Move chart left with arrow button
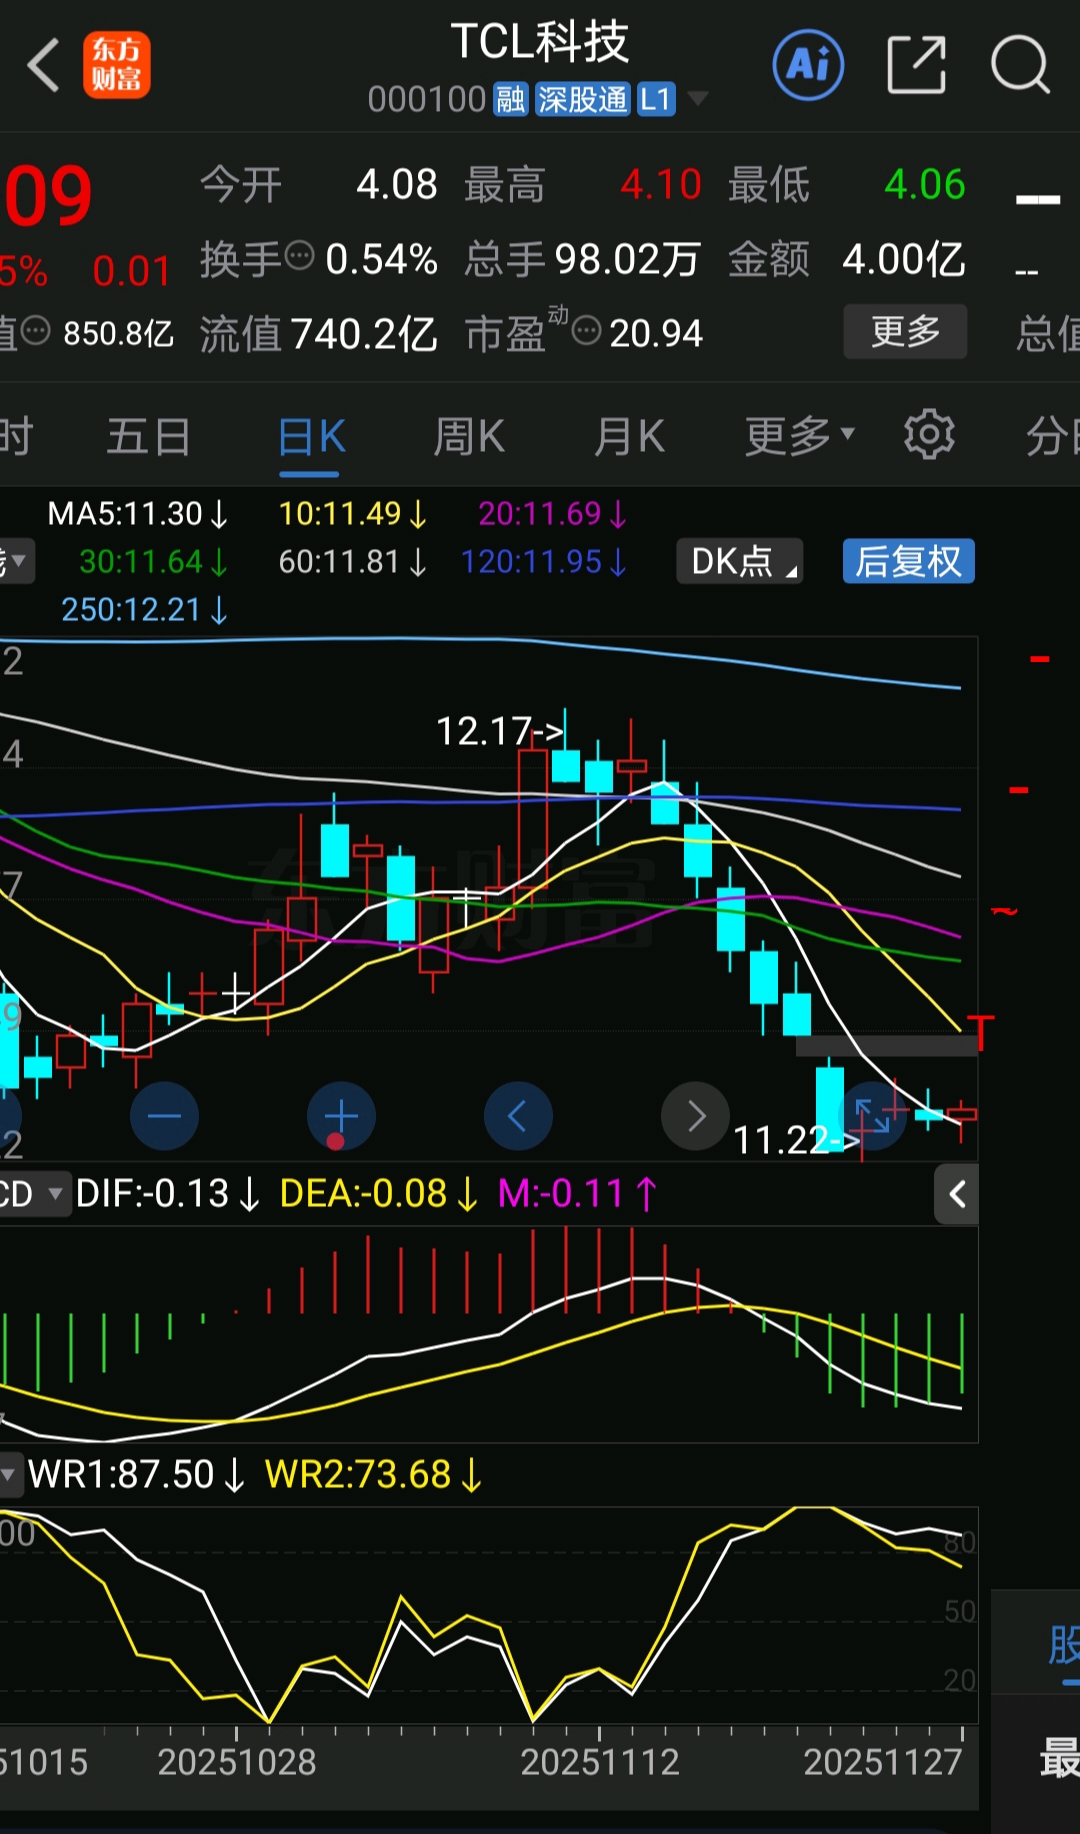This screenshot has height=1834, width=1080. [518, 1116]
